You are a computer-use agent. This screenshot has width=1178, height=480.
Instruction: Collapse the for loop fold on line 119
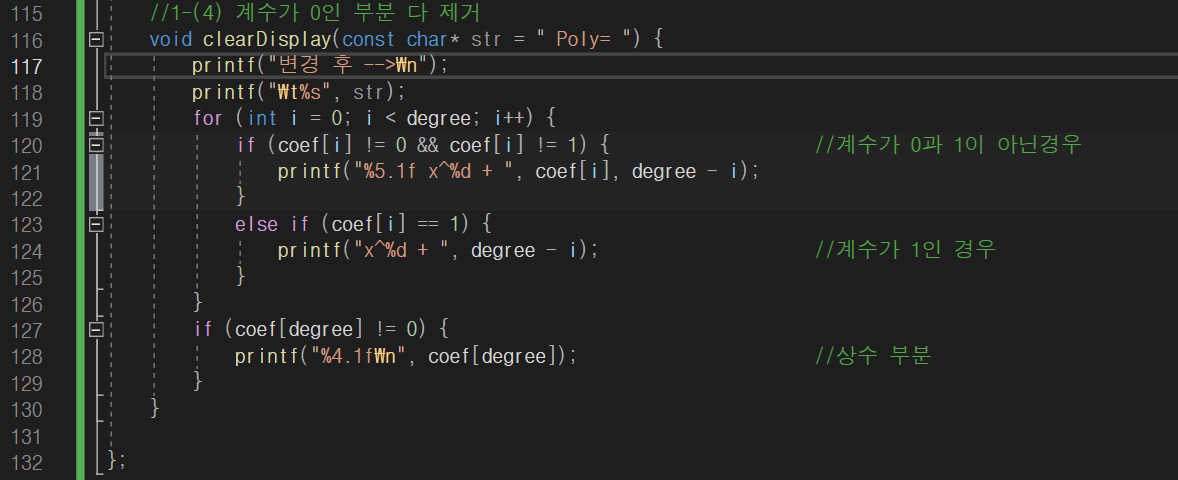pyautogui.click(x=95, y=119)
